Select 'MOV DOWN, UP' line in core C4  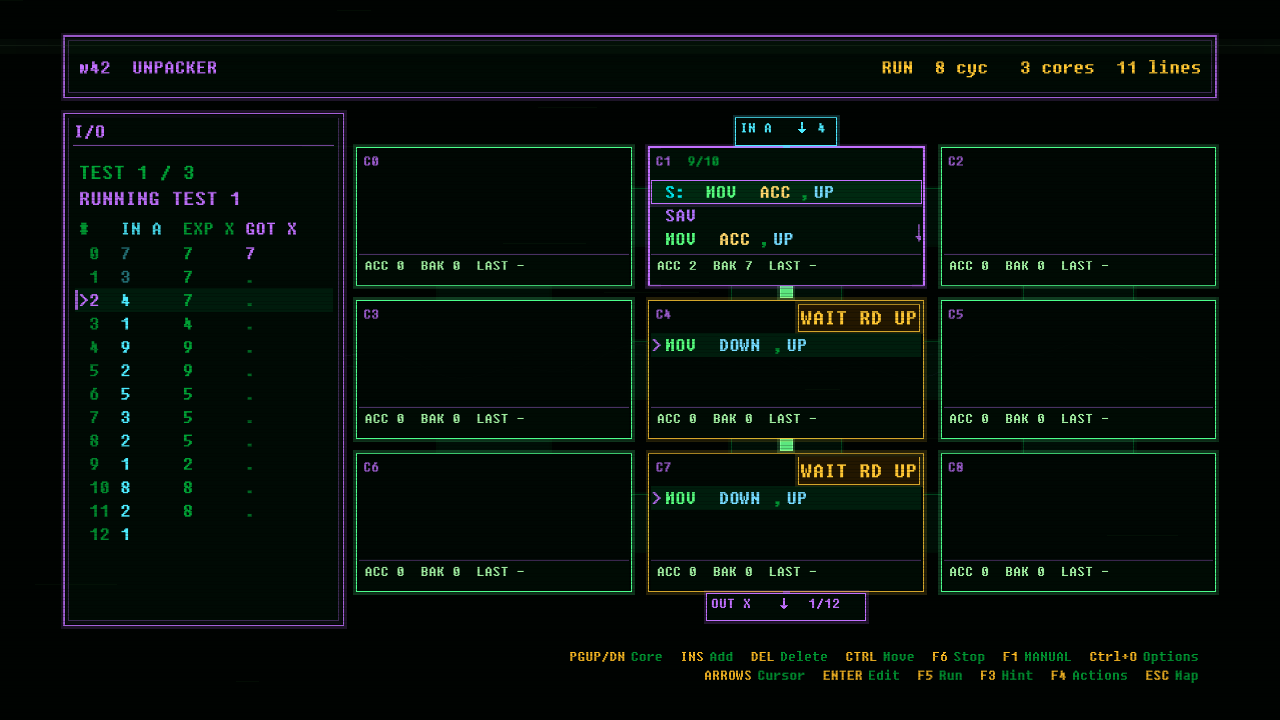point(786,346)
